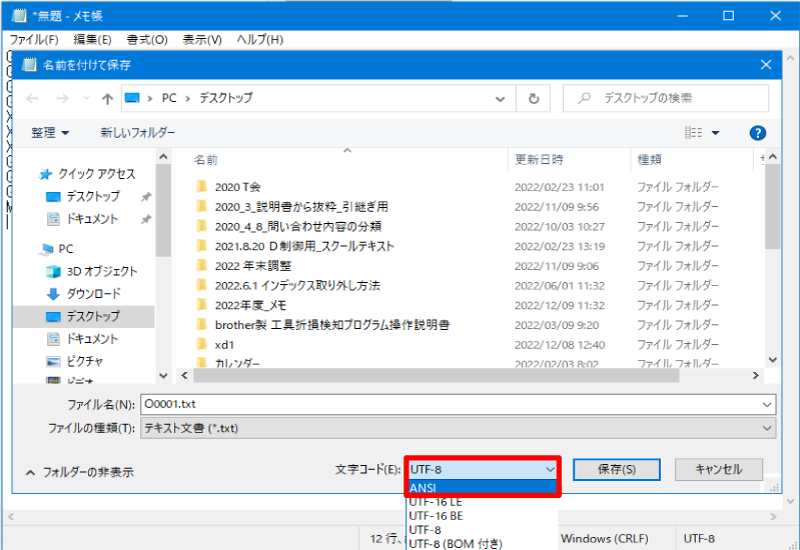Click the 保存(S) button
The height and width of the screenshot is (550, 800).
tap(616, 469)
